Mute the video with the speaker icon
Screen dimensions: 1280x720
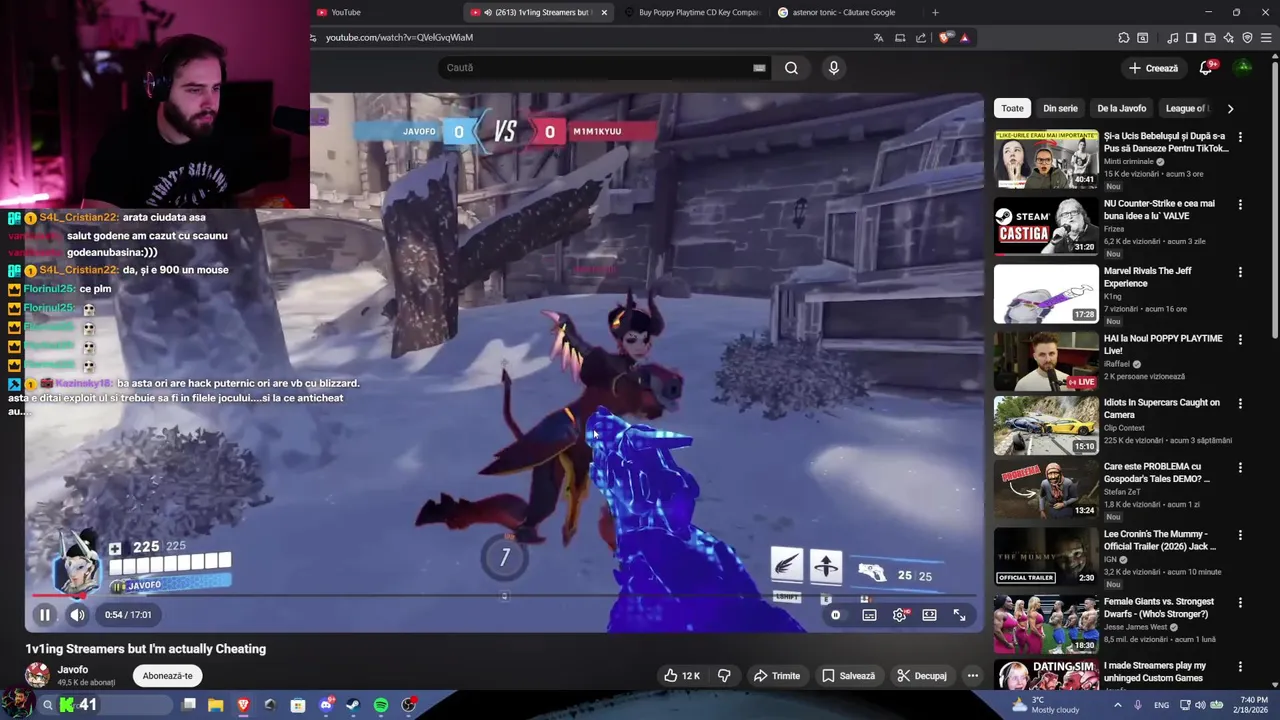[77, 615]
